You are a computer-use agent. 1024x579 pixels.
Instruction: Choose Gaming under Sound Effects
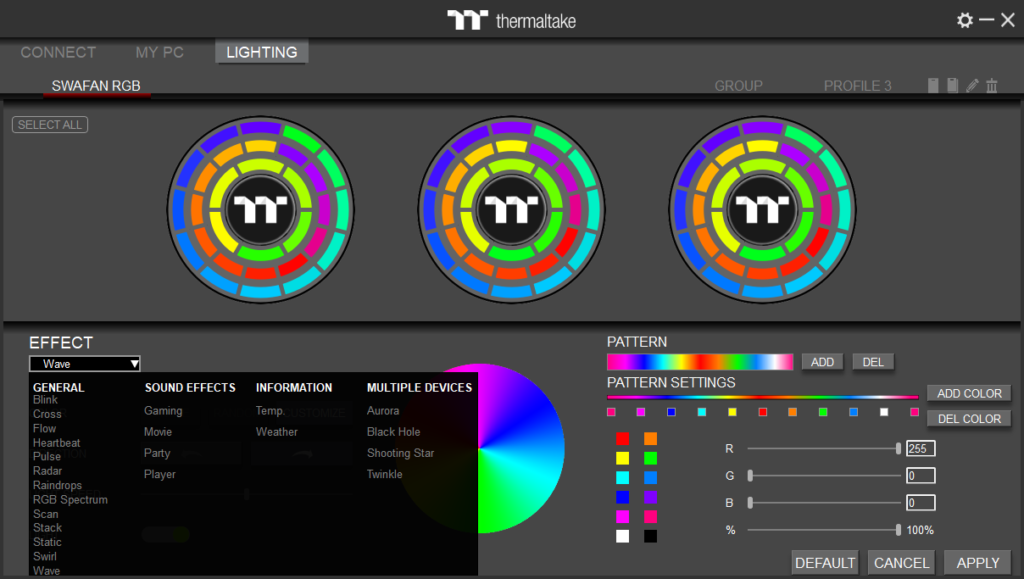tap(163, 411)
